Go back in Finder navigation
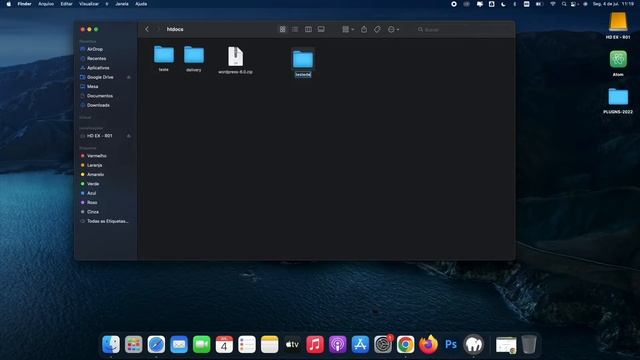This screenshot has height=360, width=640. tap(147, 29)
